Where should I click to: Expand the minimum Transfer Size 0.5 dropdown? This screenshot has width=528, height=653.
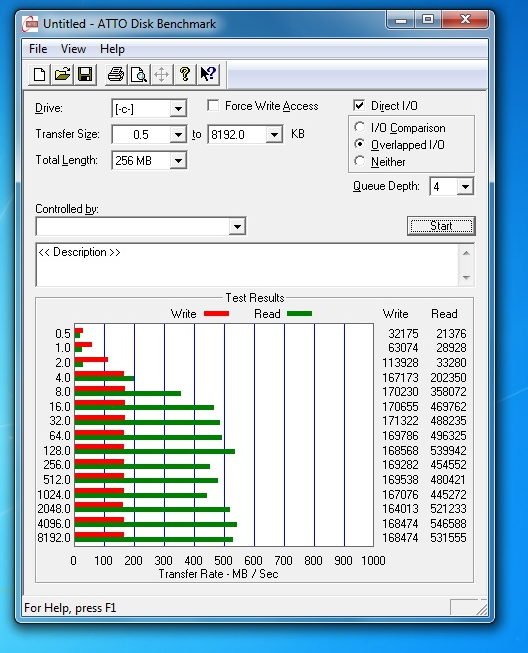tap(178, 135)
